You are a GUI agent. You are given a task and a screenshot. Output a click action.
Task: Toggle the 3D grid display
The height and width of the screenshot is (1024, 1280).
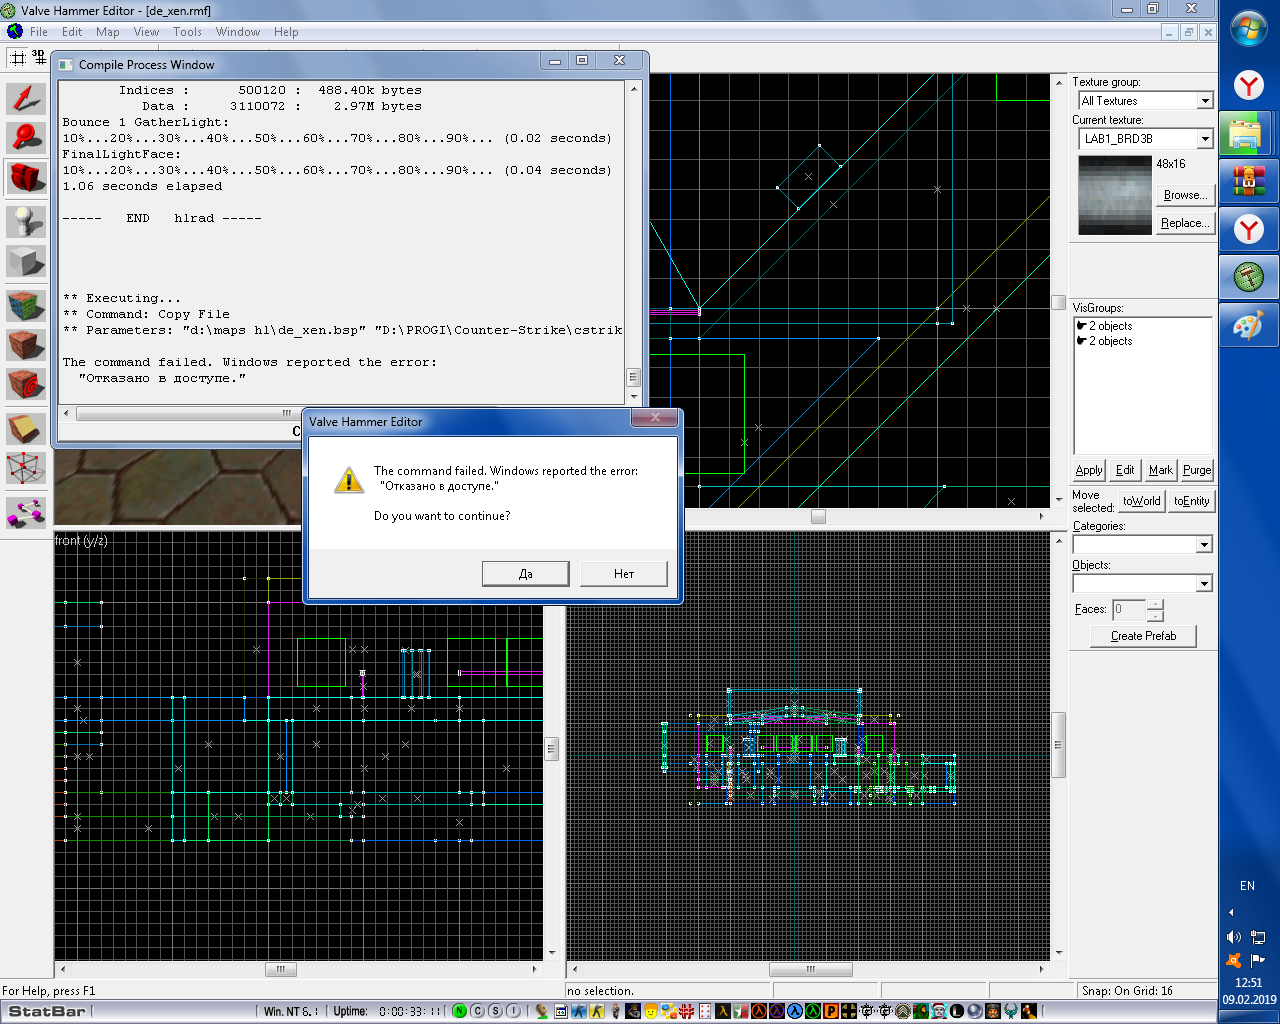click(x=39, y=57)
